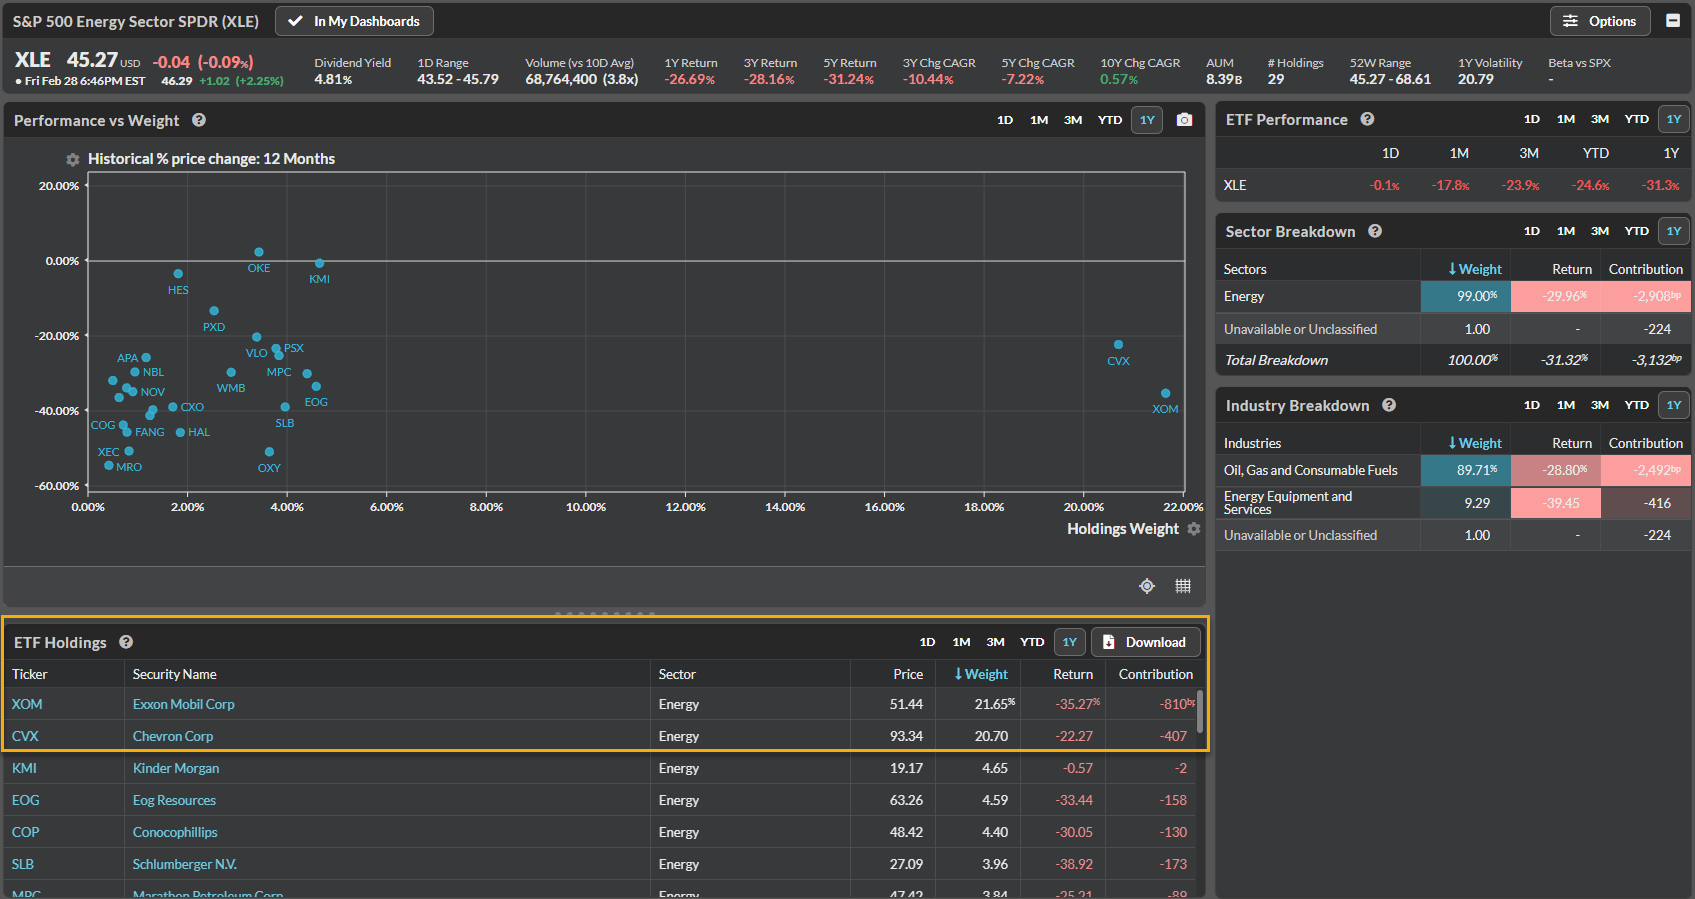Select 1M period in Performance vs Weight panel
The image size is (1695, 899).
coord(1039,120)
